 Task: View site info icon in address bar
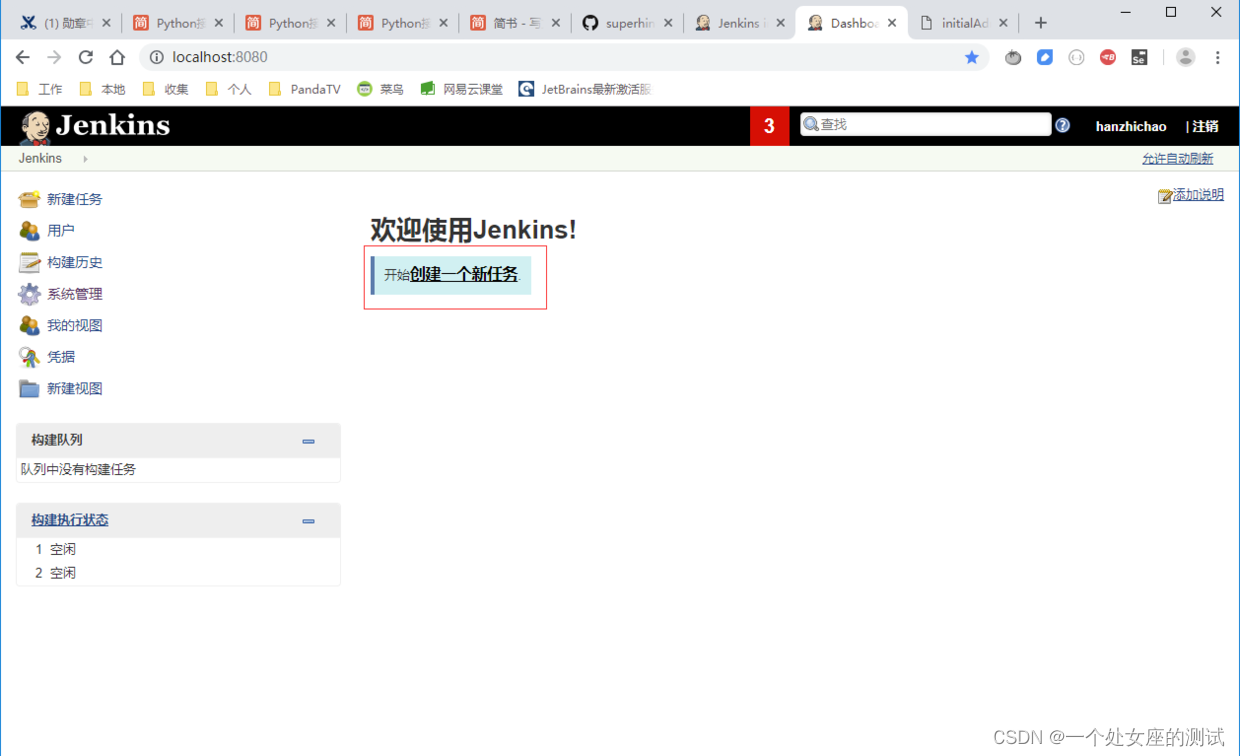pos(157,57)
